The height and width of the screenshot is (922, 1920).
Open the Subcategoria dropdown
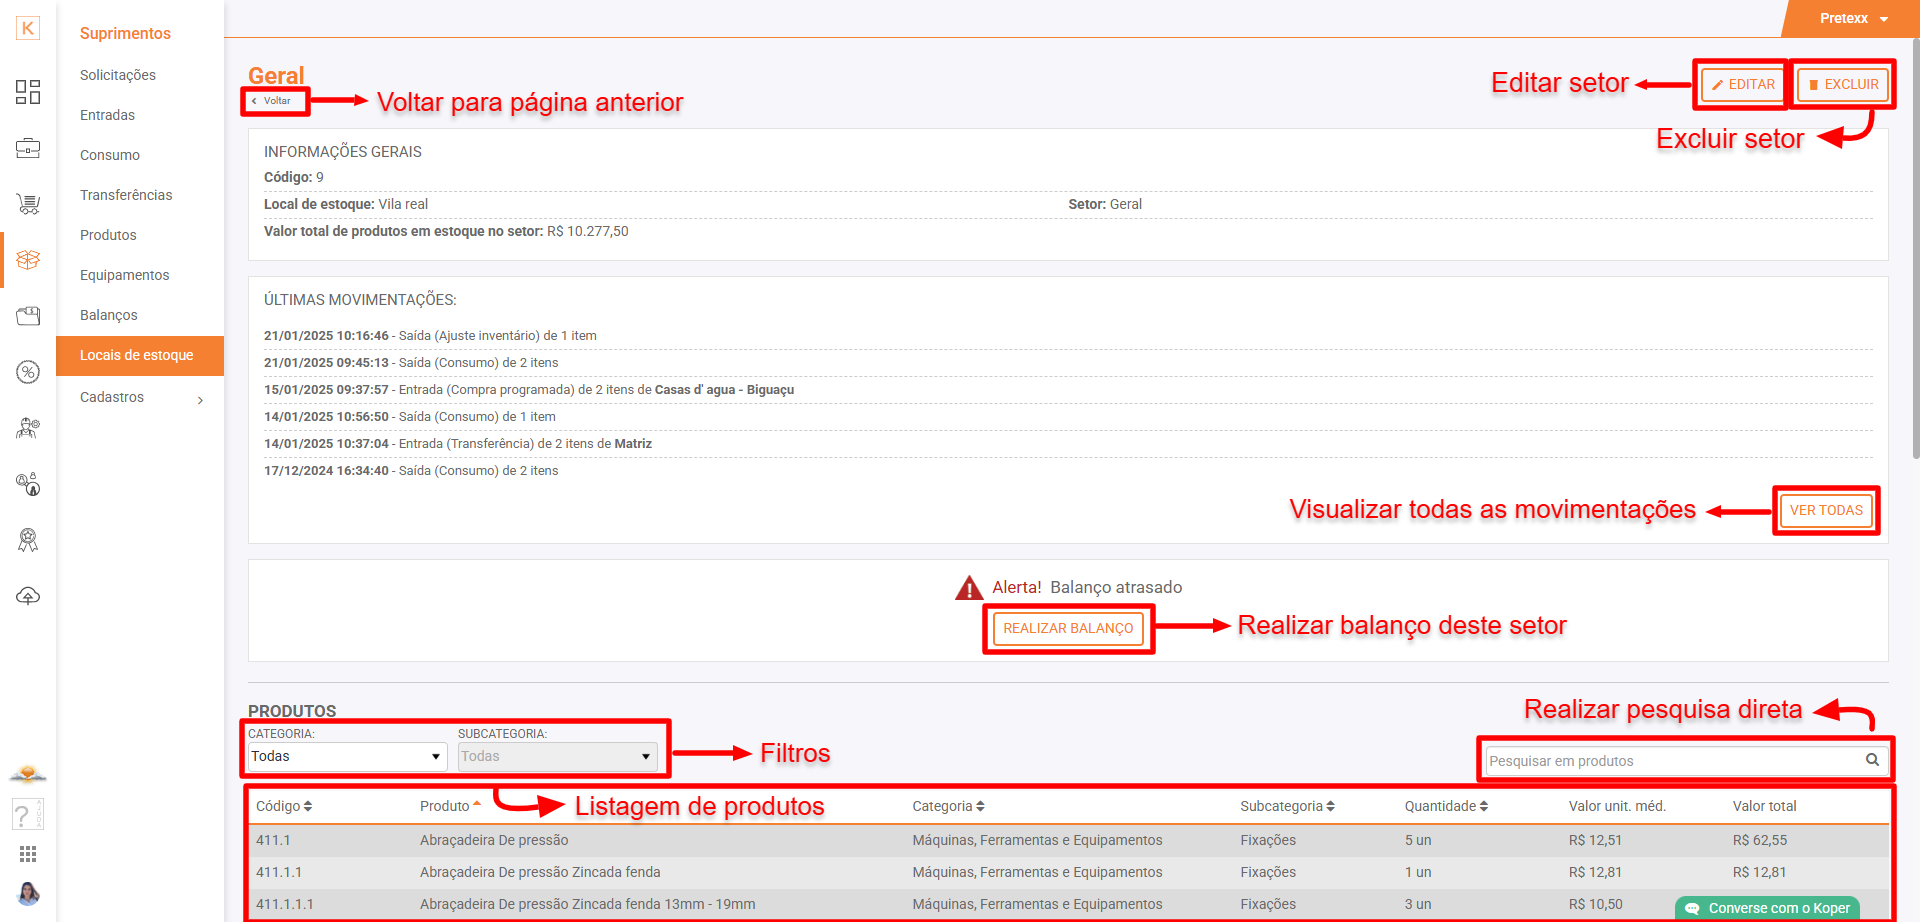(x=557, y=757)
